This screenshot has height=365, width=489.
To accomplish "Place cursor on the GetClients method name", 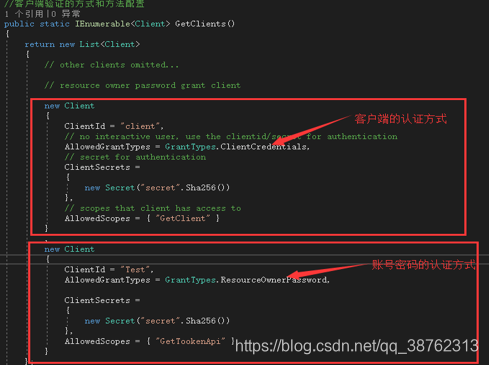I will click(x=200, y=24).
